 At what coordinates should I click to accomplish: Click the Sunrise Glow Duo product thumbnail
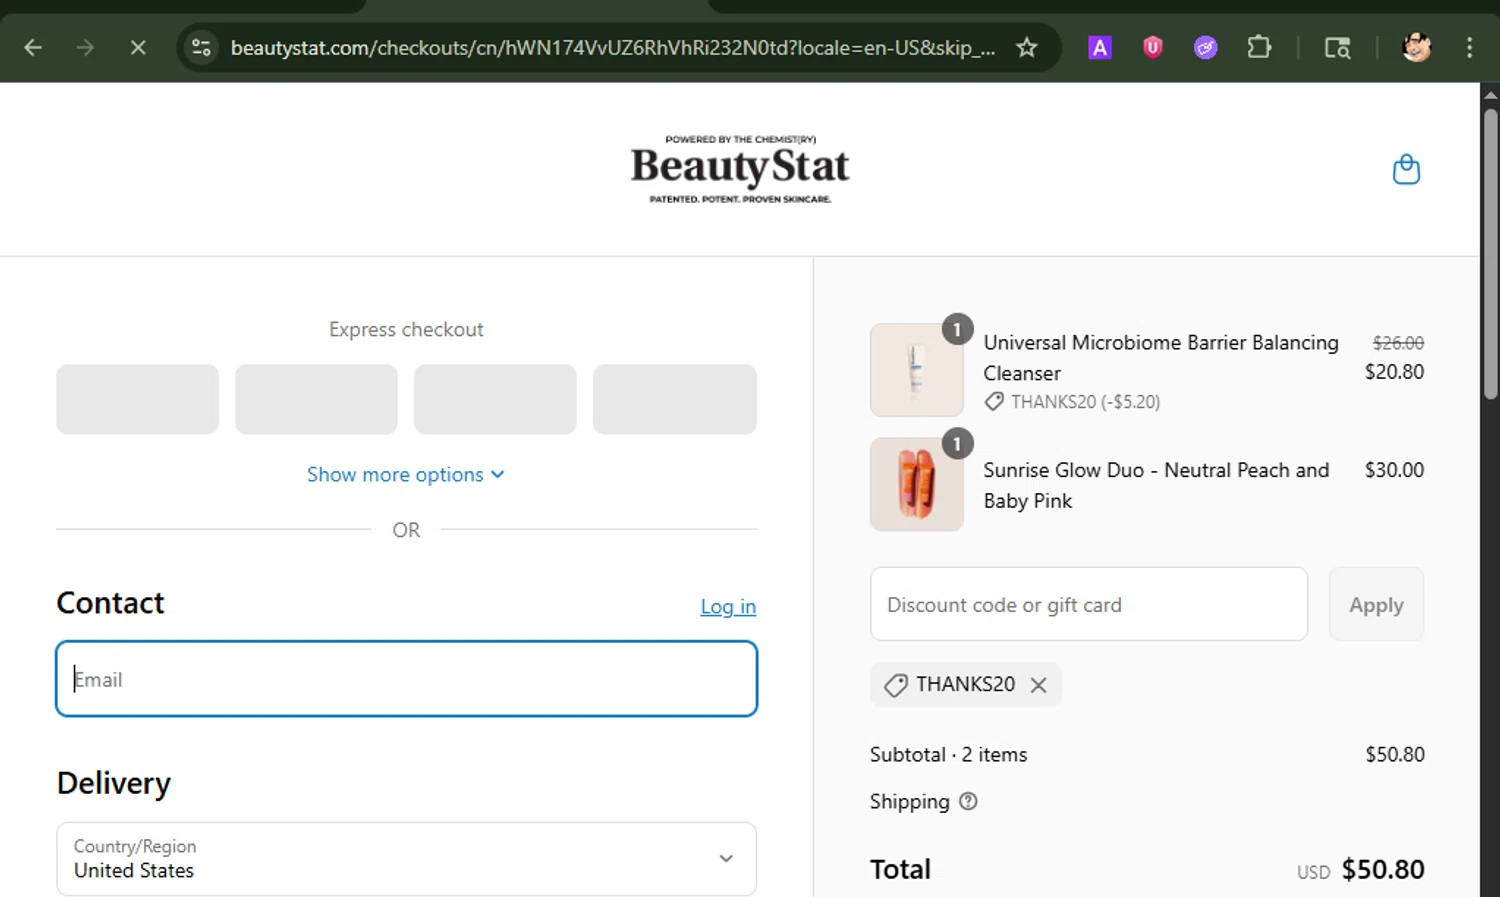coord(917,484)
